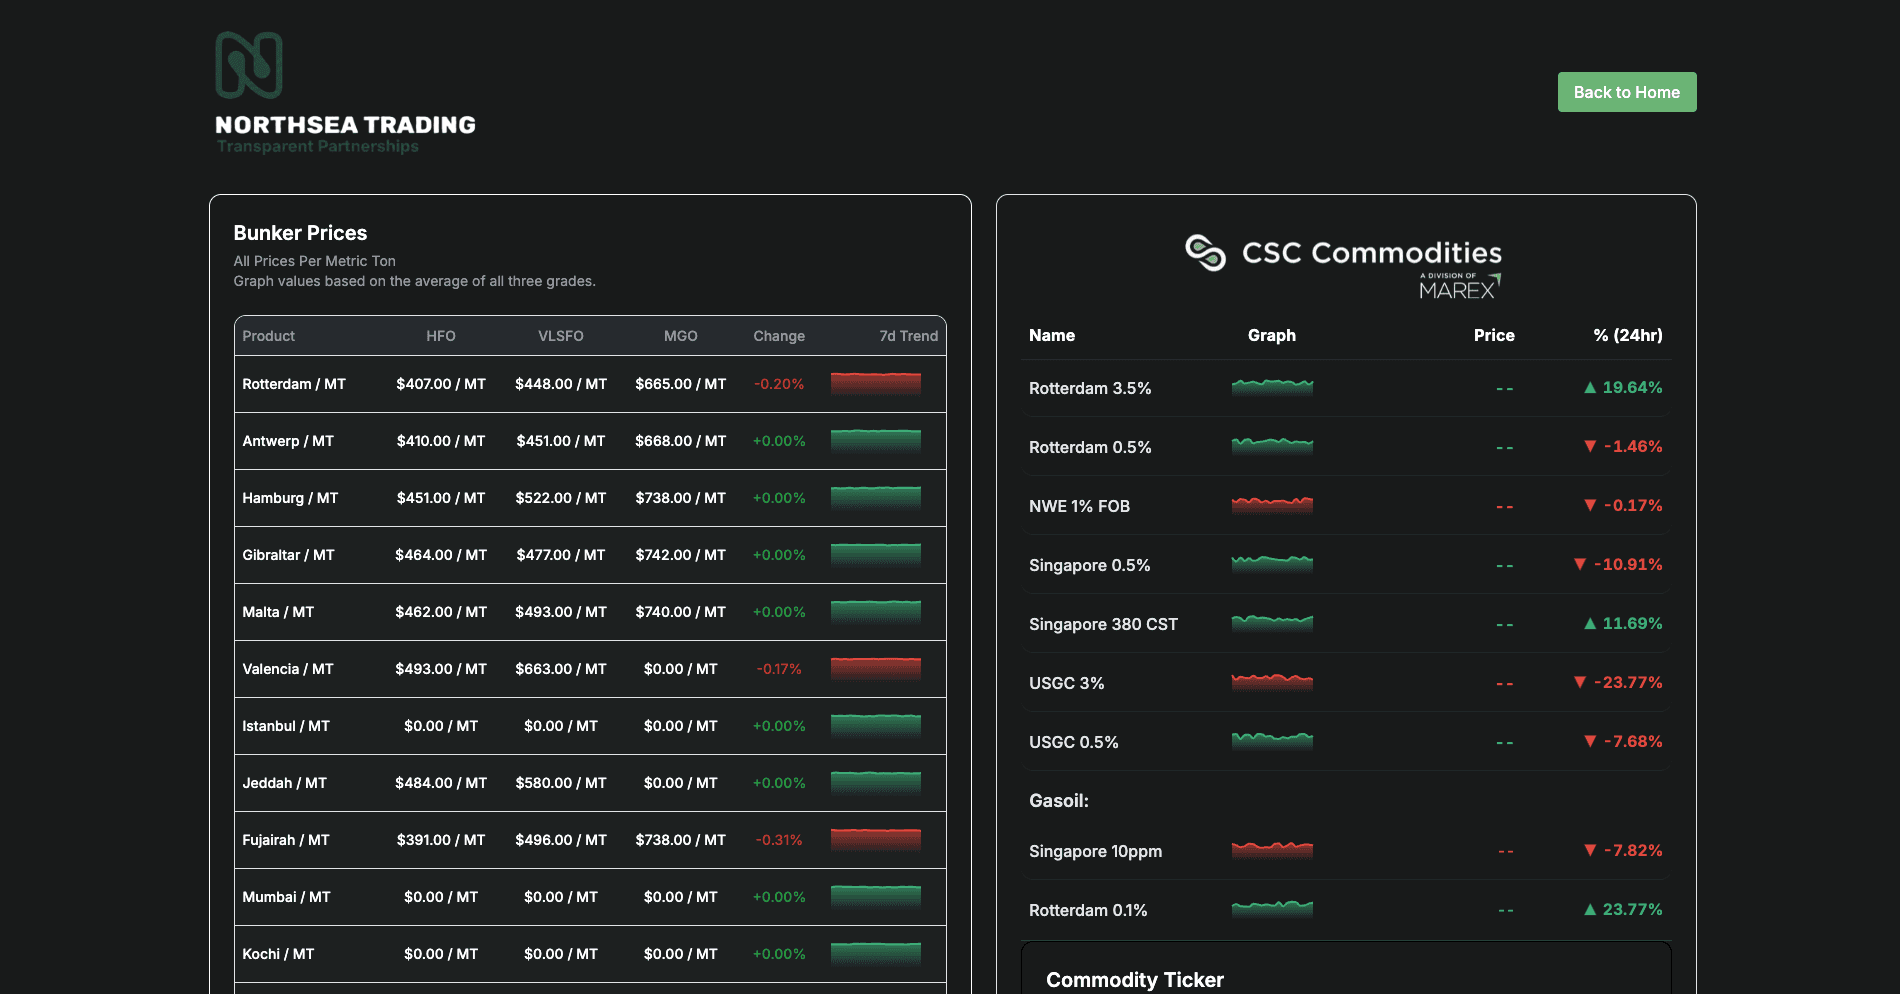Click the $742.00 / MT Gibraltar MGO price
Viewport: 1900px width, 994px height.
point(681,555)
